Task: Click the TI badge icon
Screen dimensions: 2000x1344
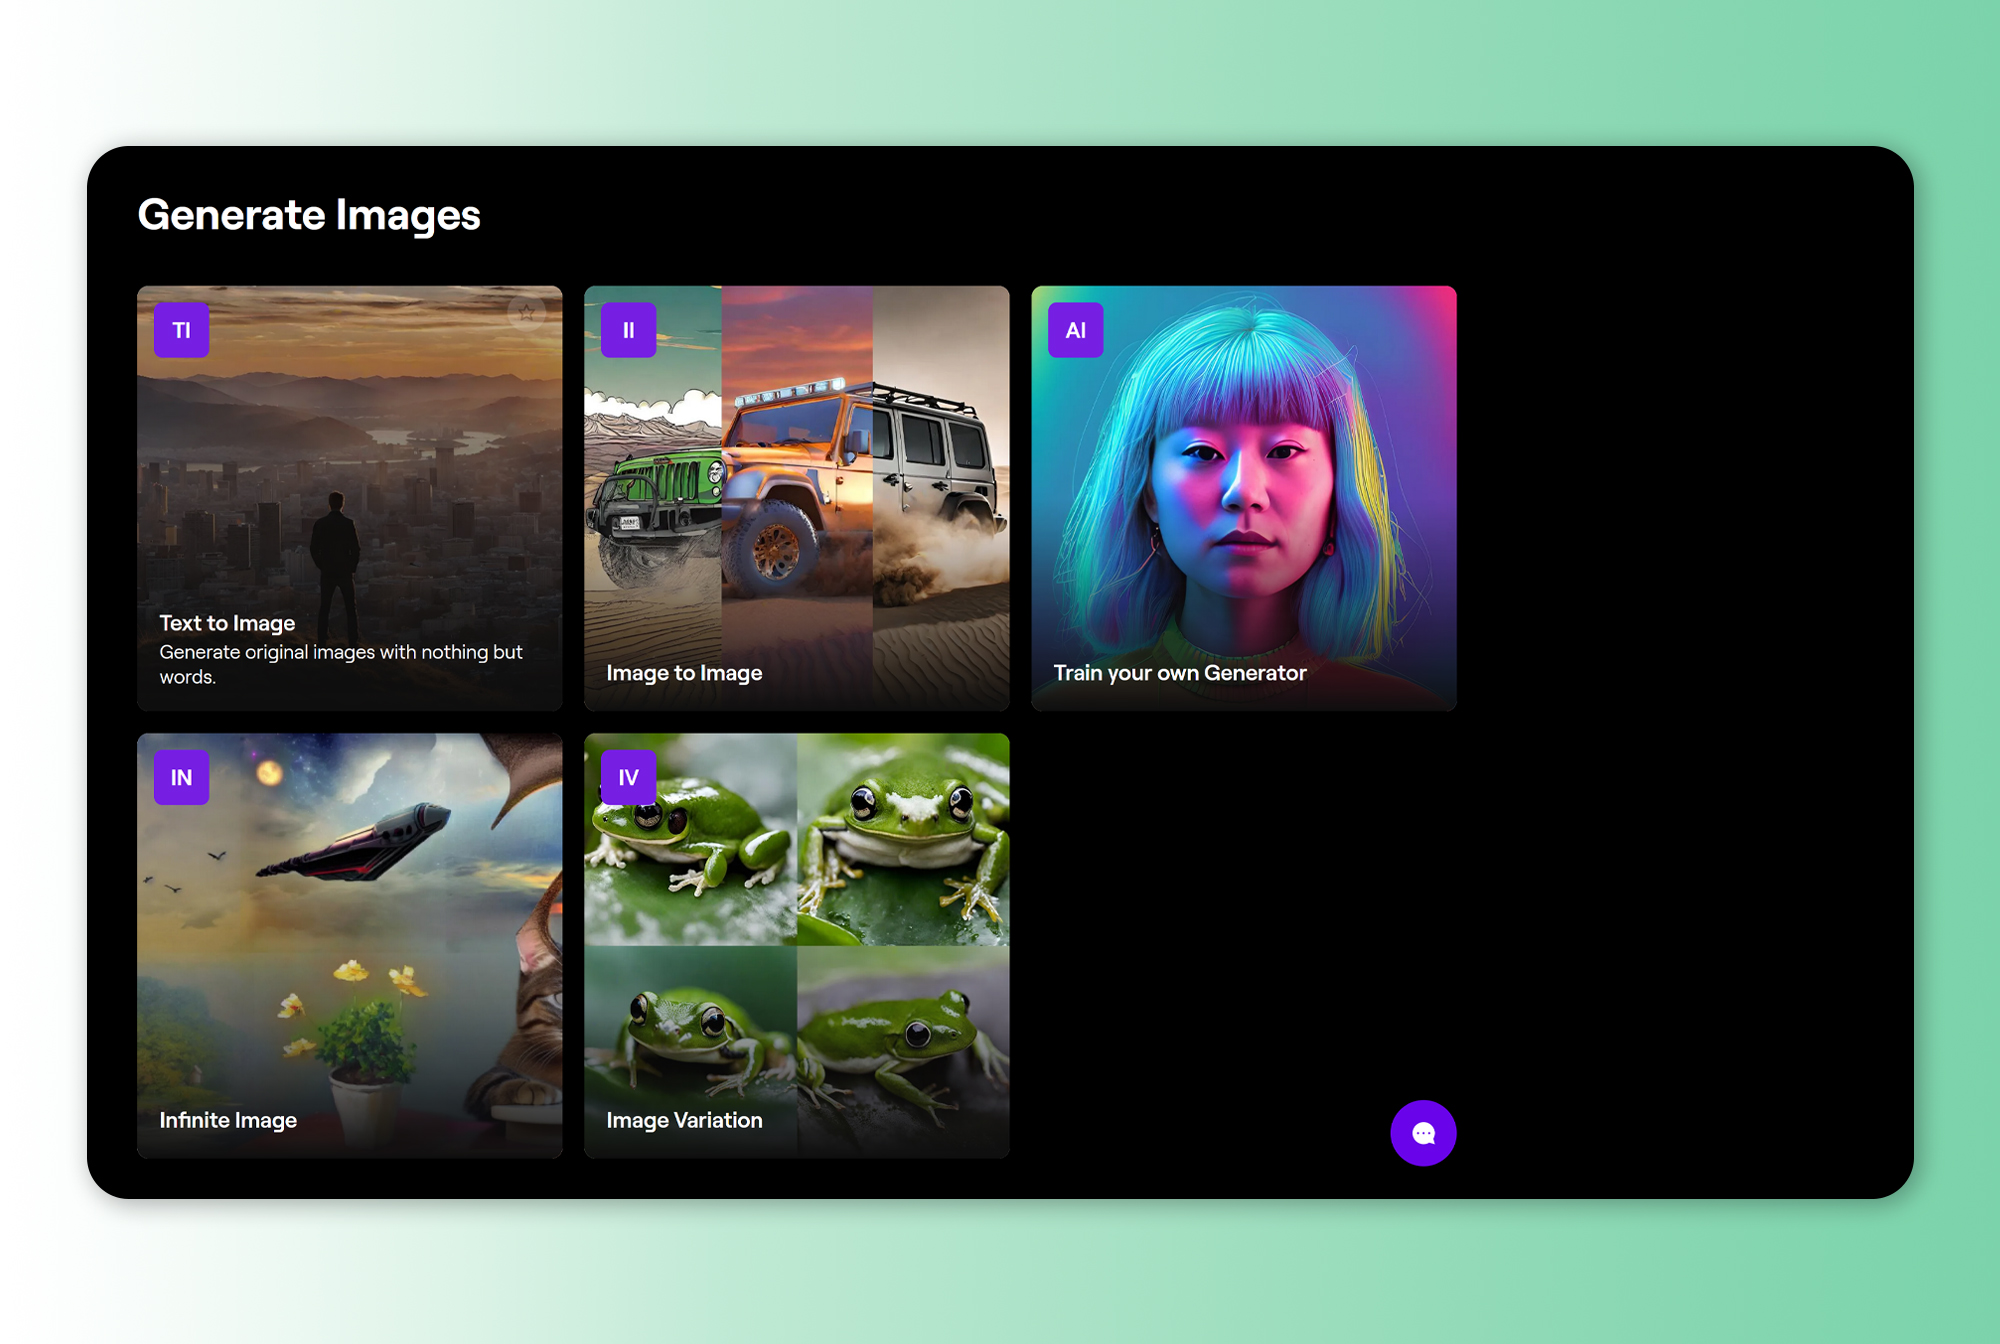Action: pos(181,330)
